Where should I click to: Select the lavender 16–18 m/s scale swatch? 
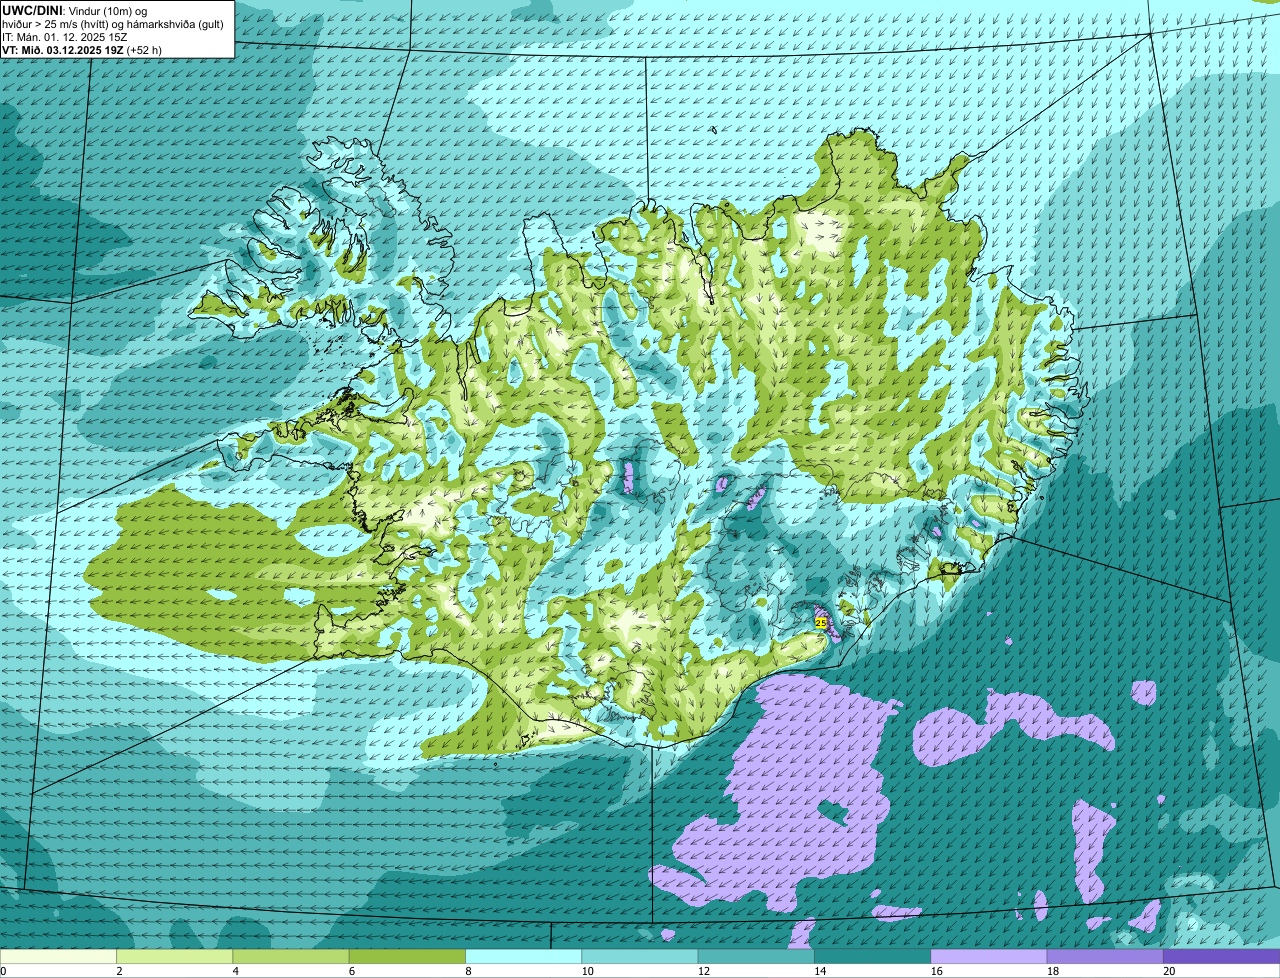pos(989,957)
